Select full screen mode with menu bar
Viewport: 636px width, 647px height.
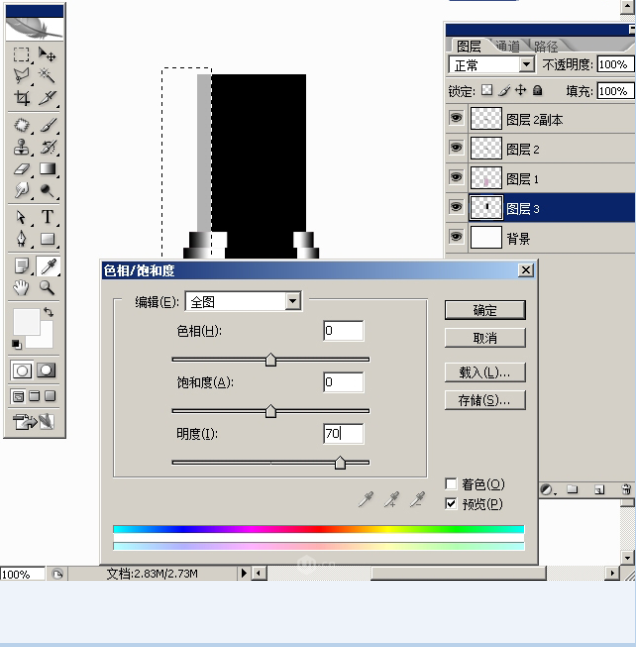[x=34, y=396]
